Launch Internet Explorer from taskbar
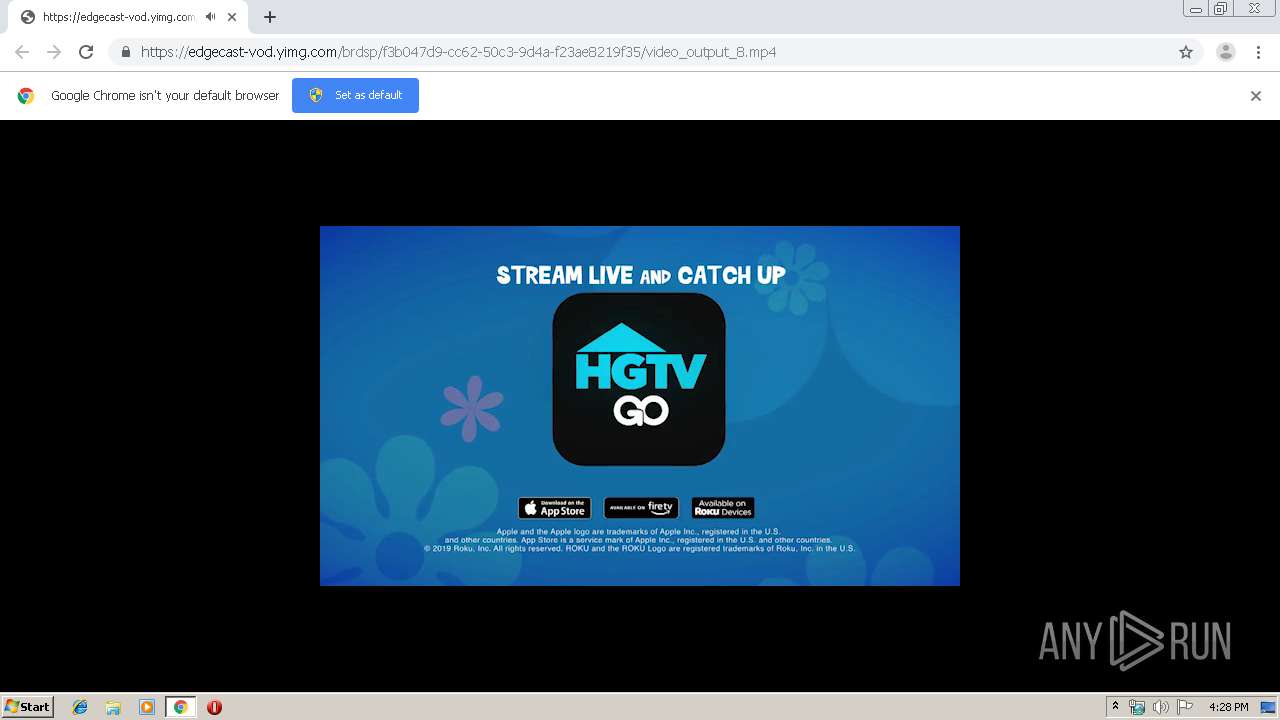Viewport: 1280px width, 720px height. click(x=80, y=707)
